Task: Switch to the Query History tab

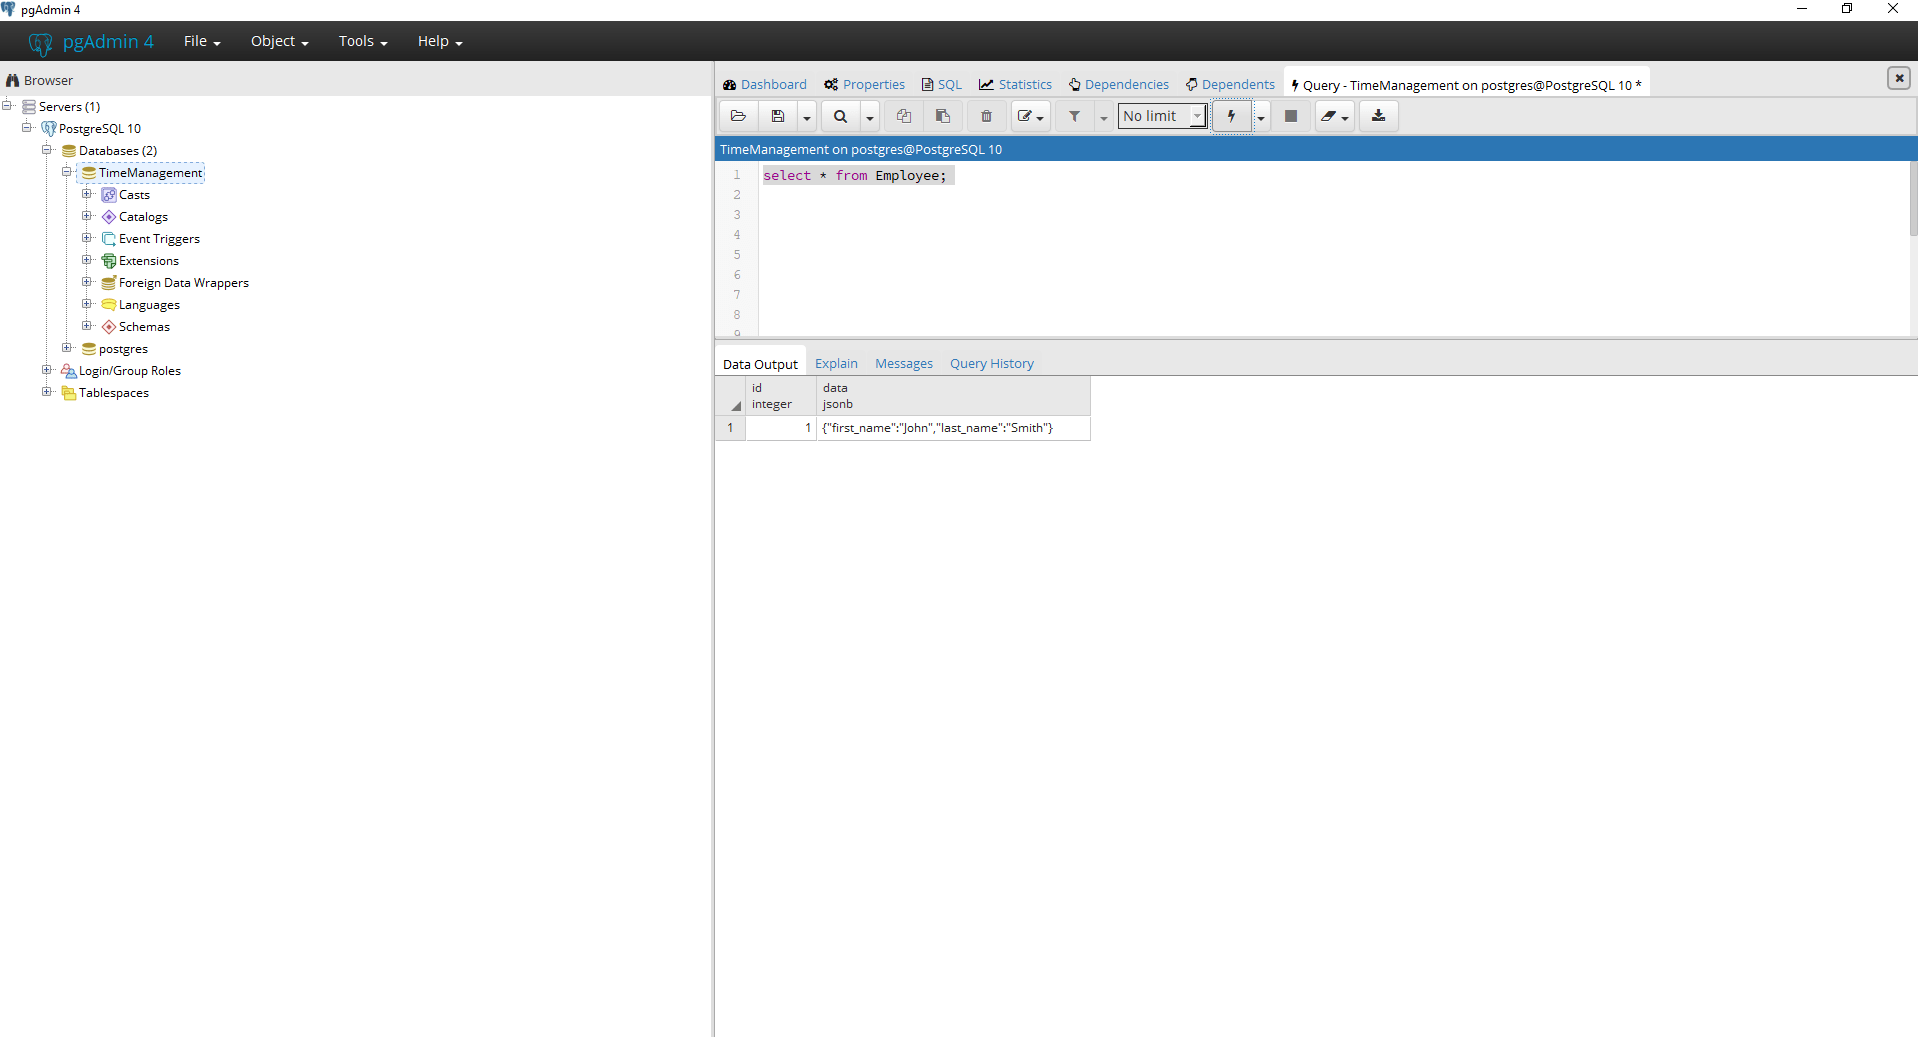Action: tap(992, 363)
